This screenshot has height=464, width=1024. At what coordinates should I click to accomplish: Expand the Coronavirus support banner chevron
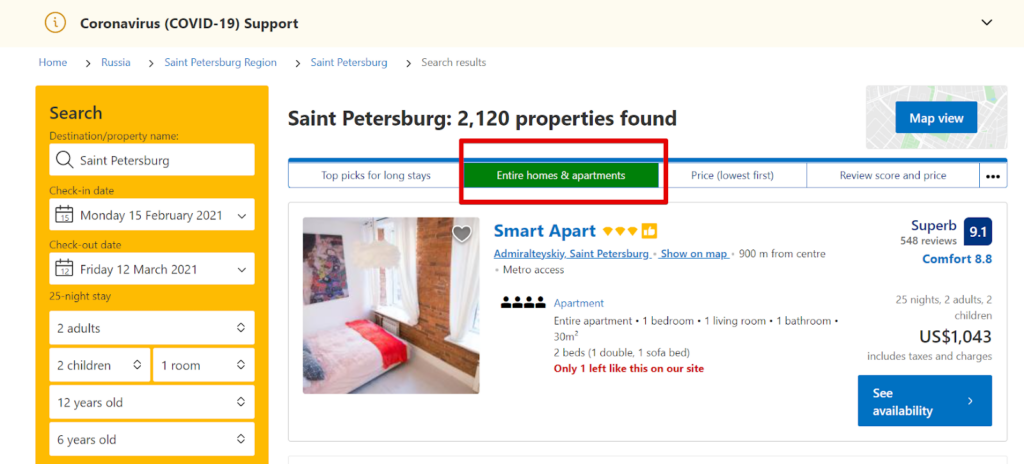[987, 23]
